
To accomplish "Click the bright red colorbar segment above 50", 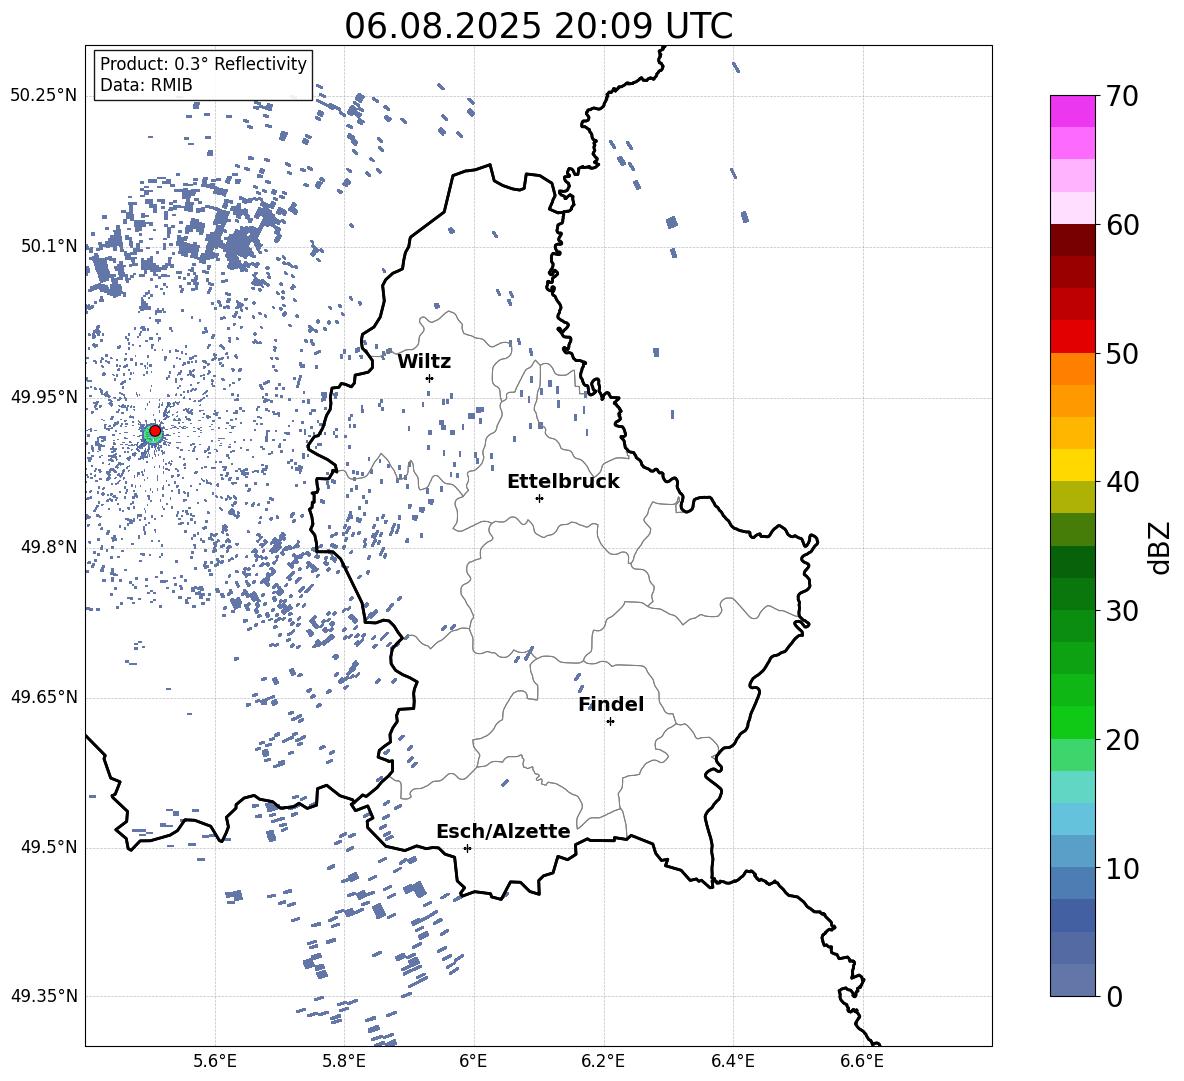I will coord(1073,337).
